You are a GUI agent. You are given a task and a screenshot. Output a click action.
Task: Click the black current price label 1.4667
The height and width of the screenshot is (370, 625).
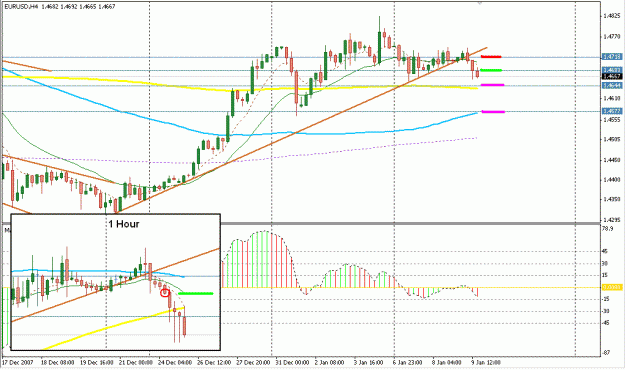(612, 77)
